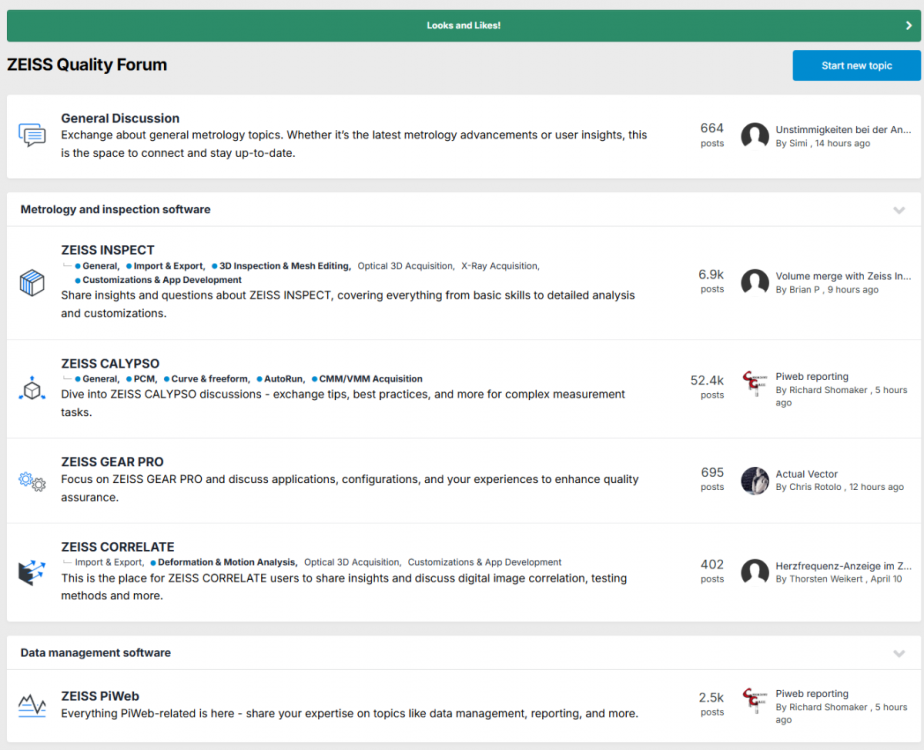Collapse the Data management software section
Image resolution: width=924 pixels, height=750 pixels.
click(898, 653)
